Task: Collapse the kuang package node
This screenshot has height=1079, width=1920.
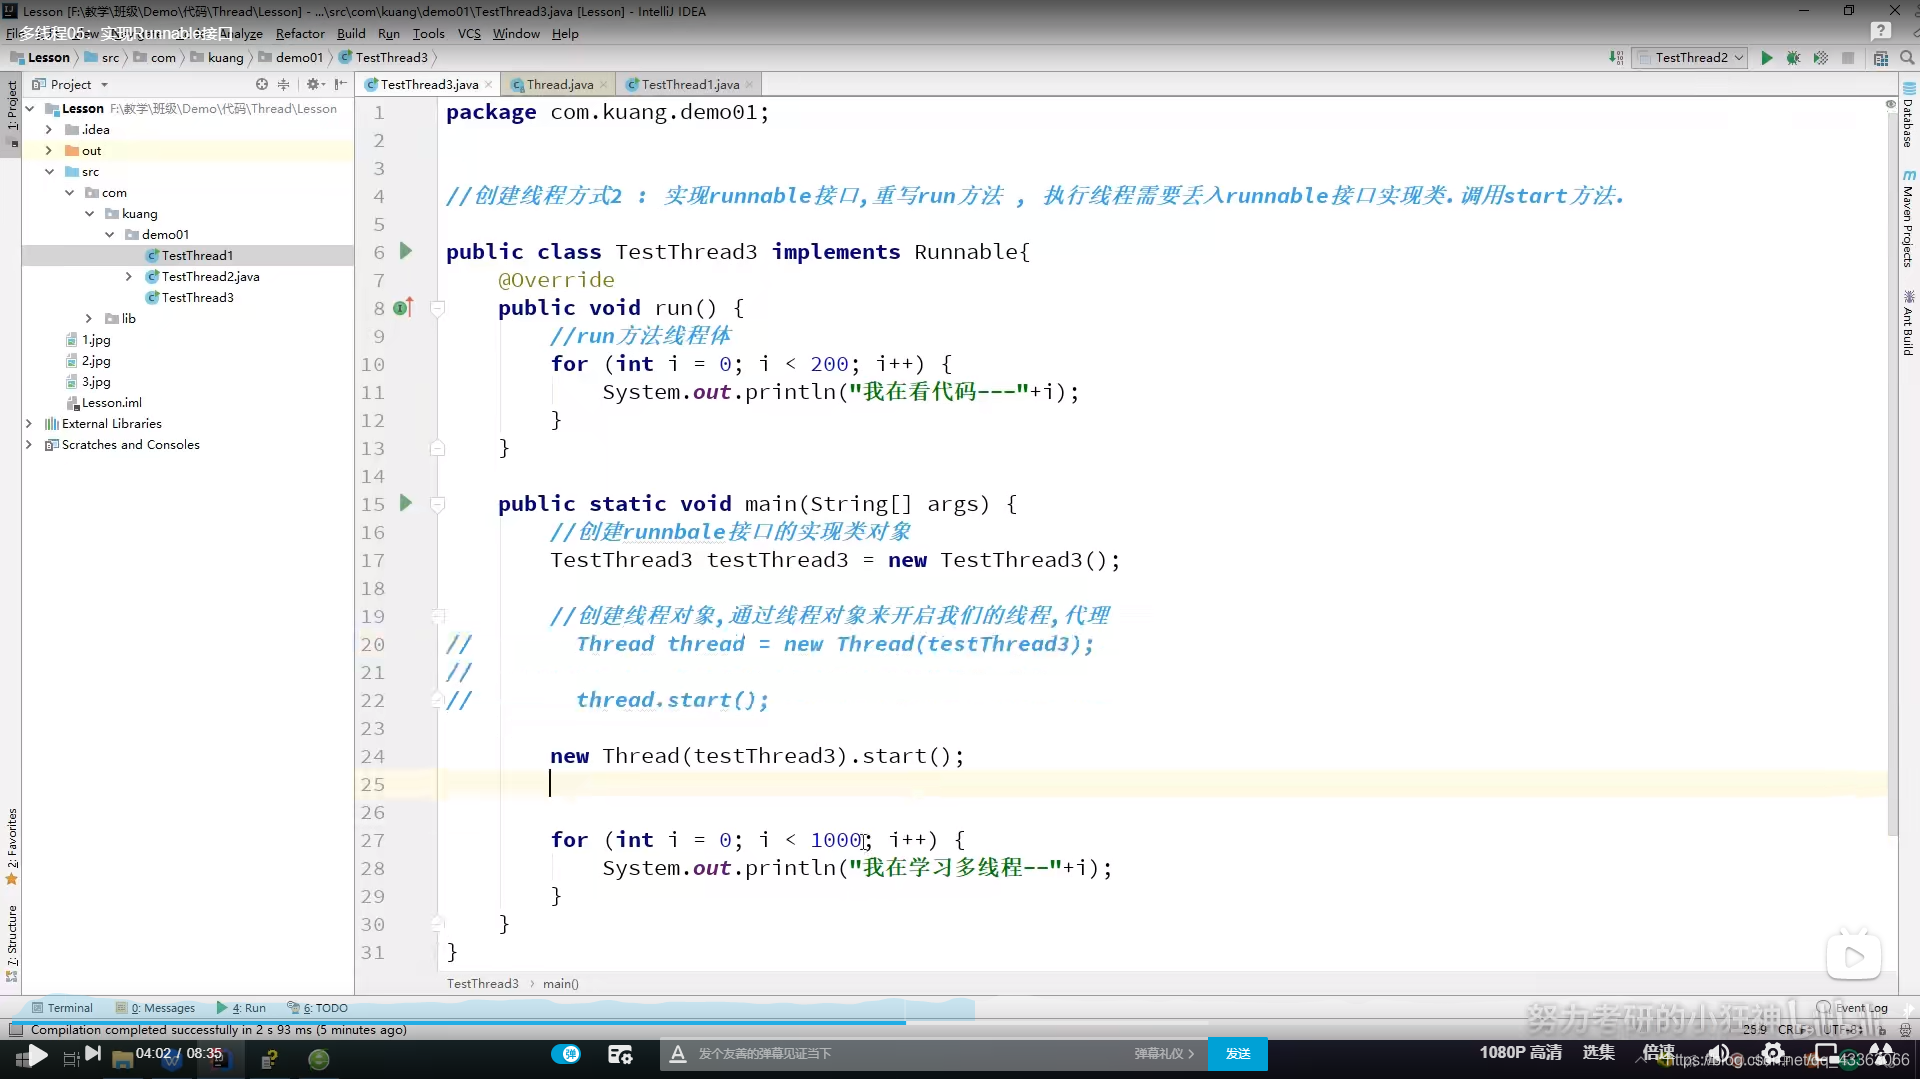Action: coord(89,214)
